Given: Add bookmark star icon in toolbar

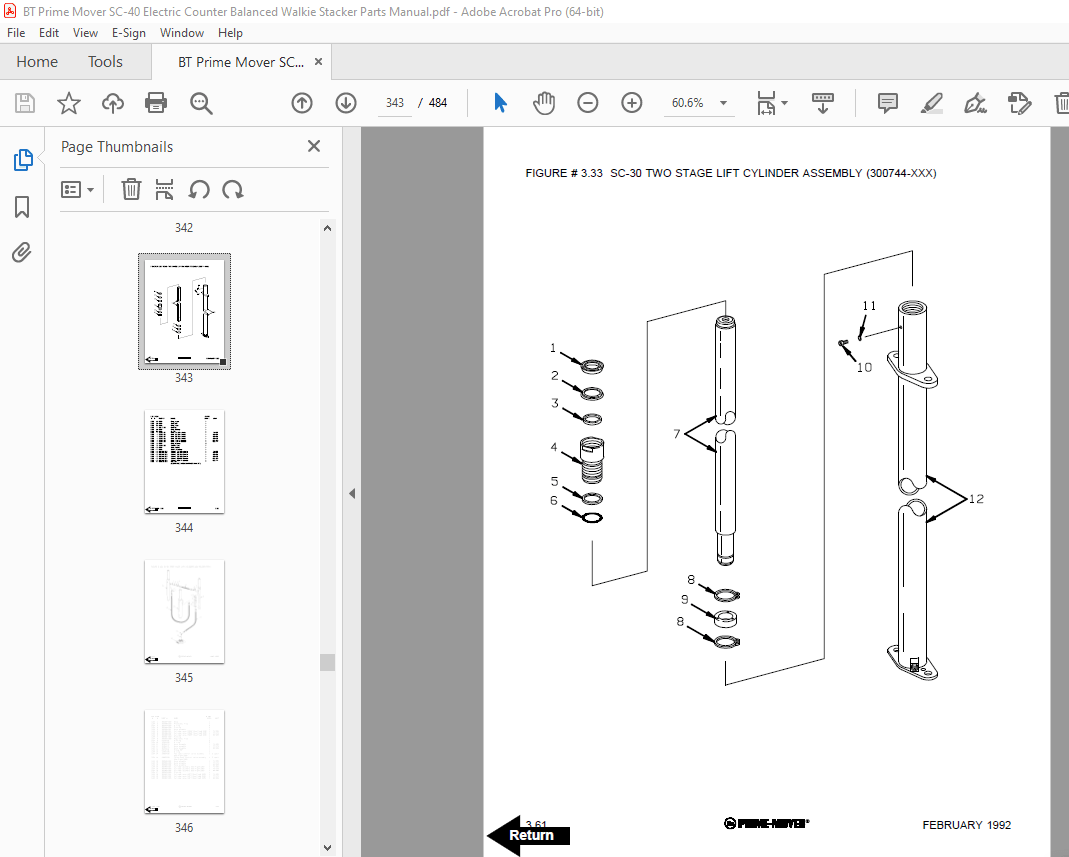Looking at the screenshot, I should point(69,103).
